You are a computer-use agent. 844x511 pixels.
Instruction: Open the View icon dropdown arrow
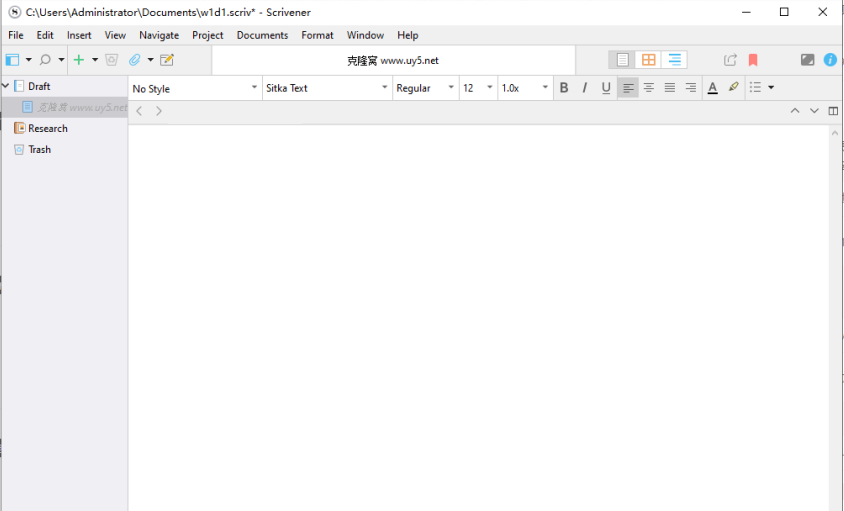coord(29,60)
